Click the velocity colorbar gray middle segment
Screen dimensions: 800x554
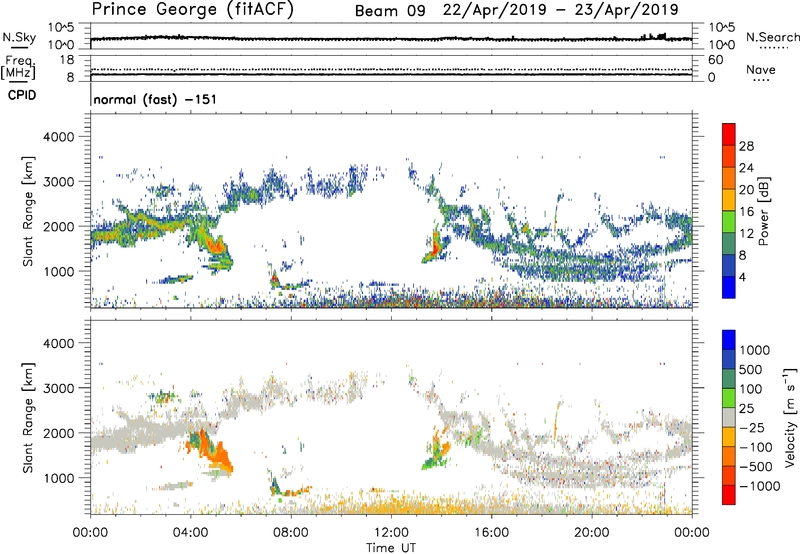[x=729, y=418]
